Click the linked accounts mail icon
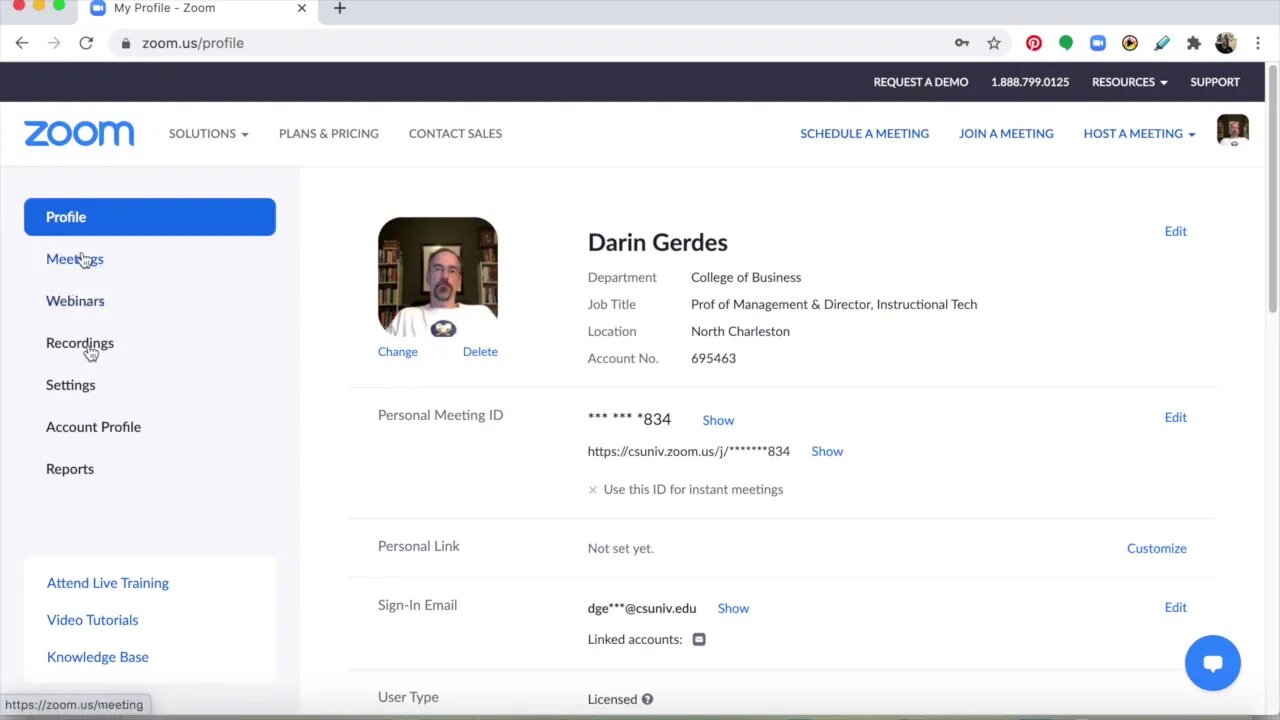The width and height of the screenshot is (1280, 720). click(699, 639)
